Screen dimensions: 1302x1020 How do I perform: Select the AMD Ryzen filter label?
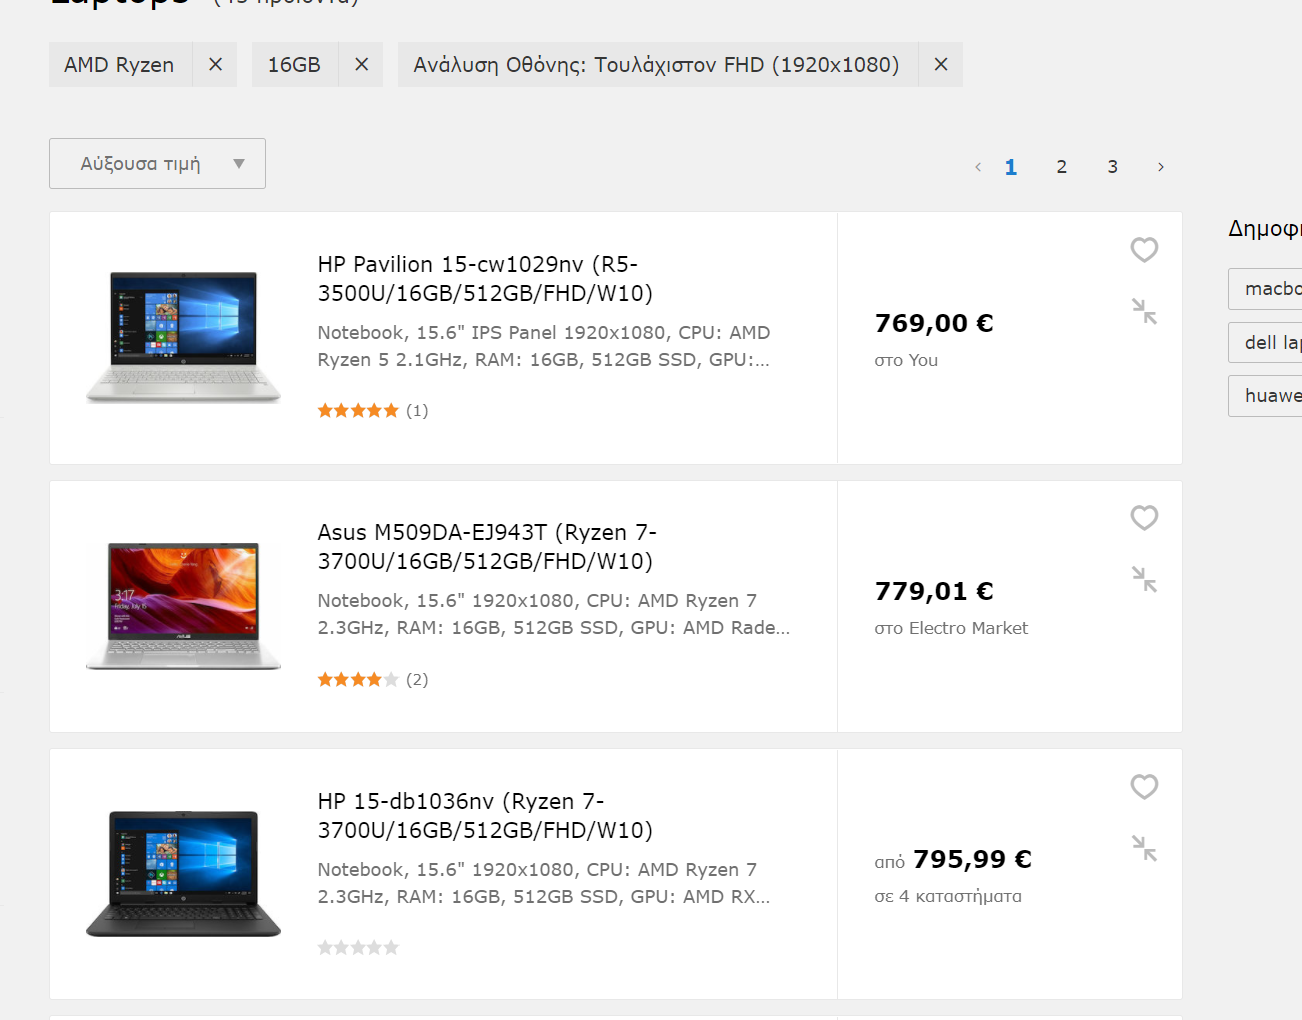(x=120, y=64)
